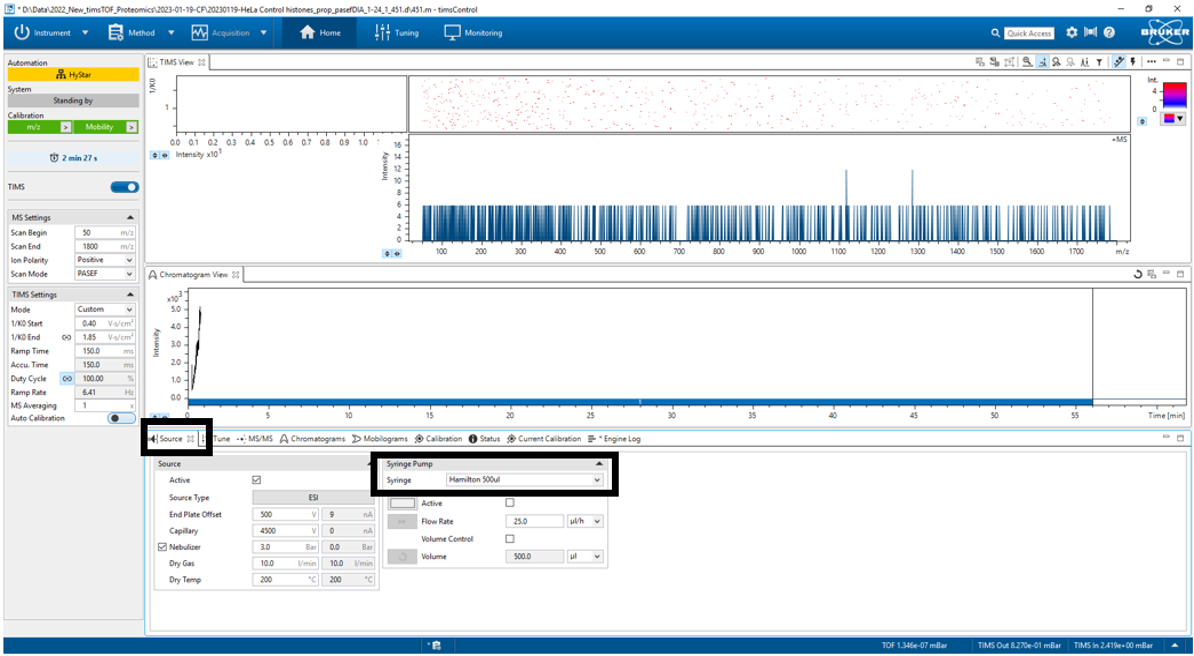1194x656 pixels.
Task: Open settings via the gear icon
Action: [x=1072, y=33]
